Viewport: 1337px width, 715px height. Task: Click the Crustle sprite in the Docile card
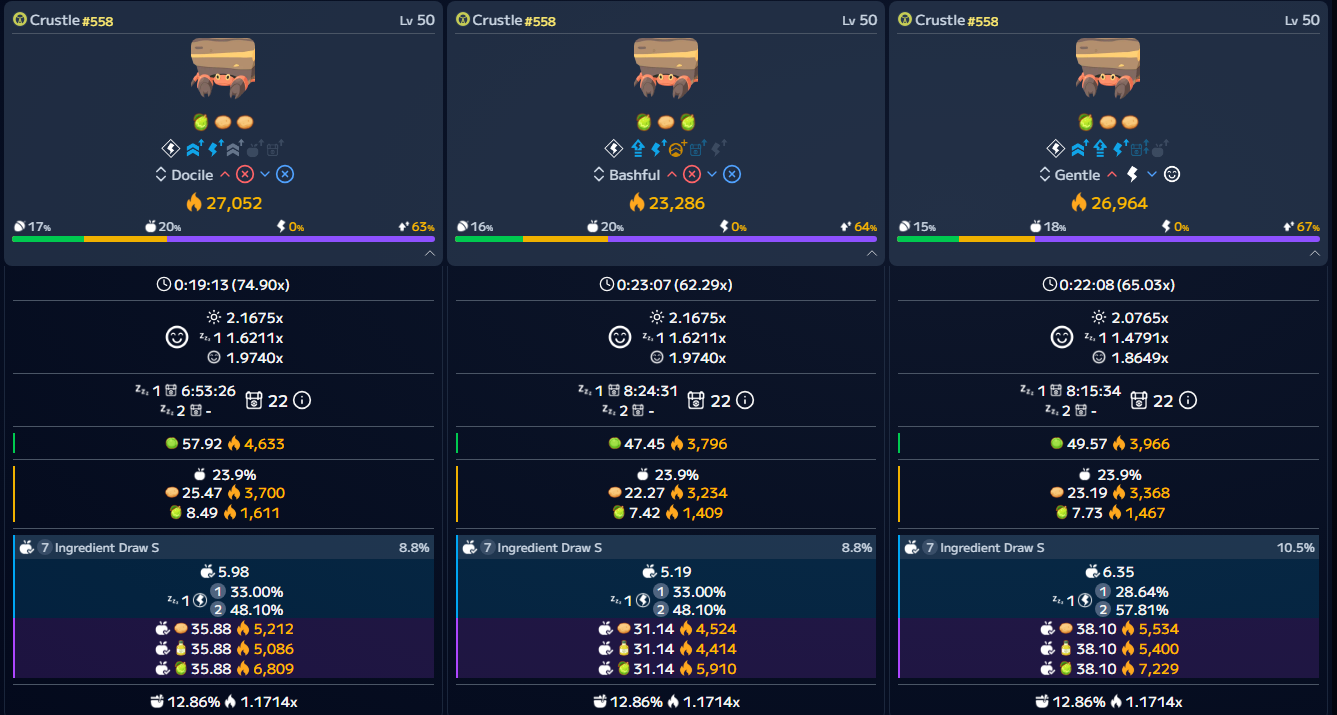(223, 68)
